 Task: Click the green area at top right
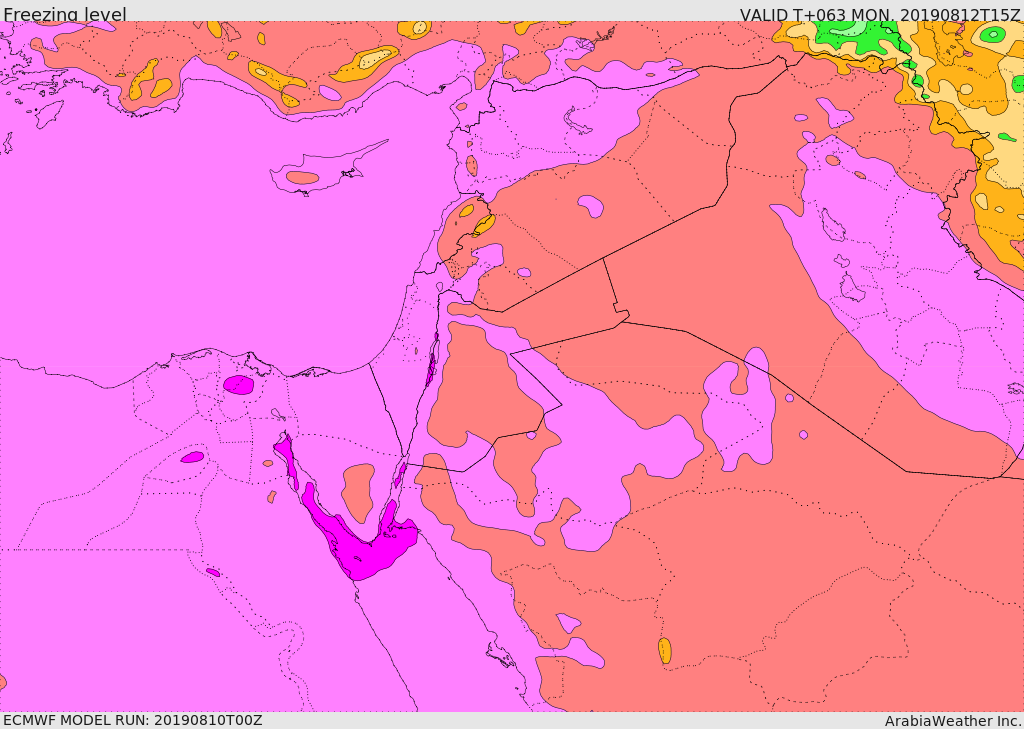tap(859, 36)
